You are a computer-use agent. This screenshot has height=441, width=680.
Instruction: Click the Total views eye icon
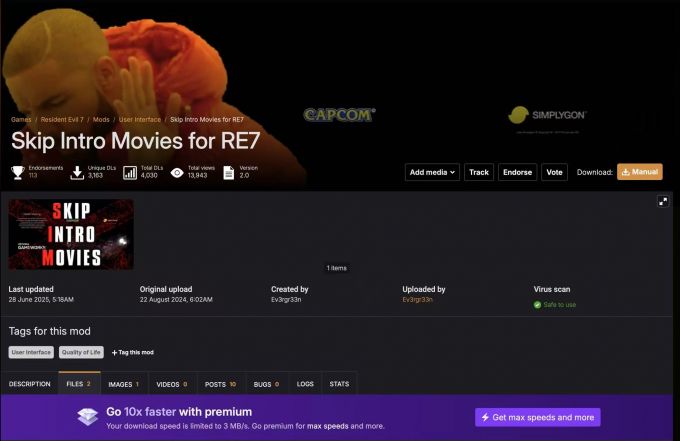coord(177,173)
